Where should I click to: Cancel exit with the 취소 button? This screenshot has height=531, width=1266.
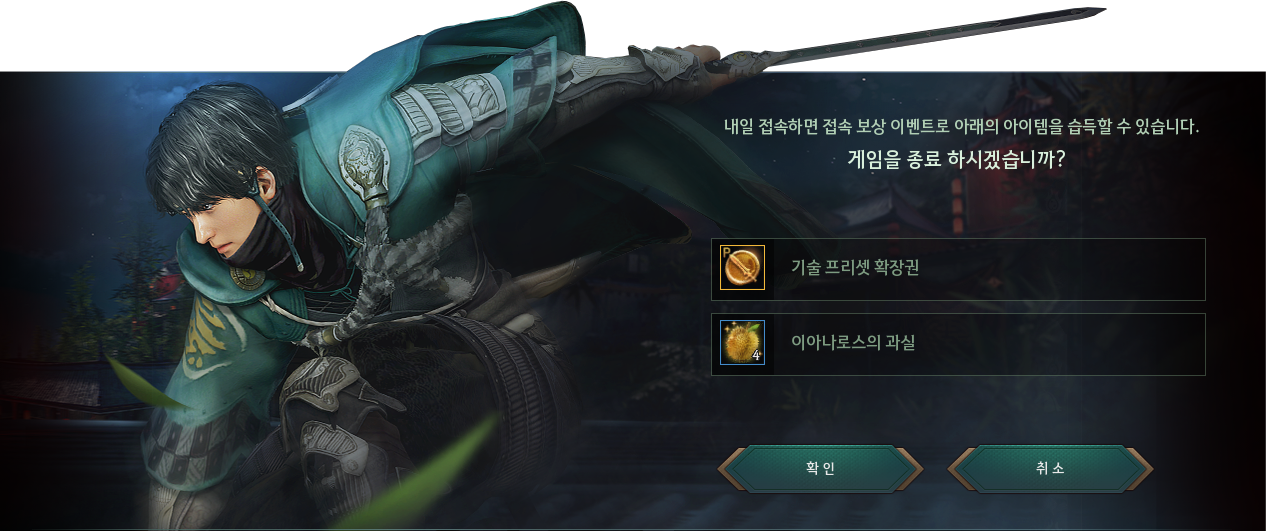[x=1050, y=469]
